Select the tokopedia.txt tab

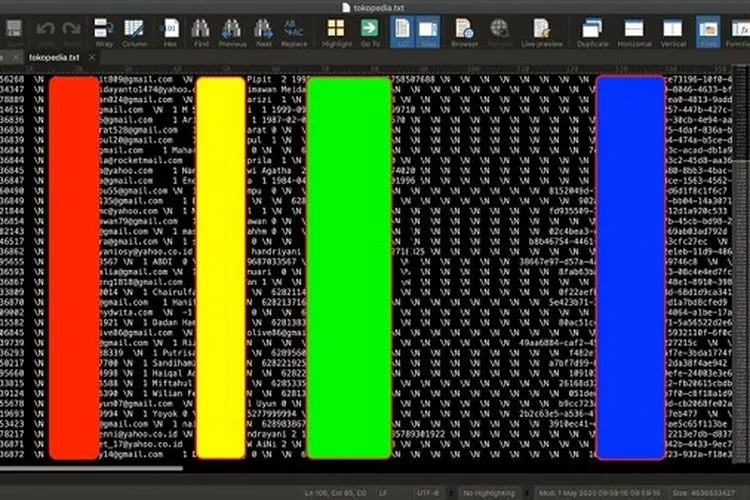click(54, 57)
